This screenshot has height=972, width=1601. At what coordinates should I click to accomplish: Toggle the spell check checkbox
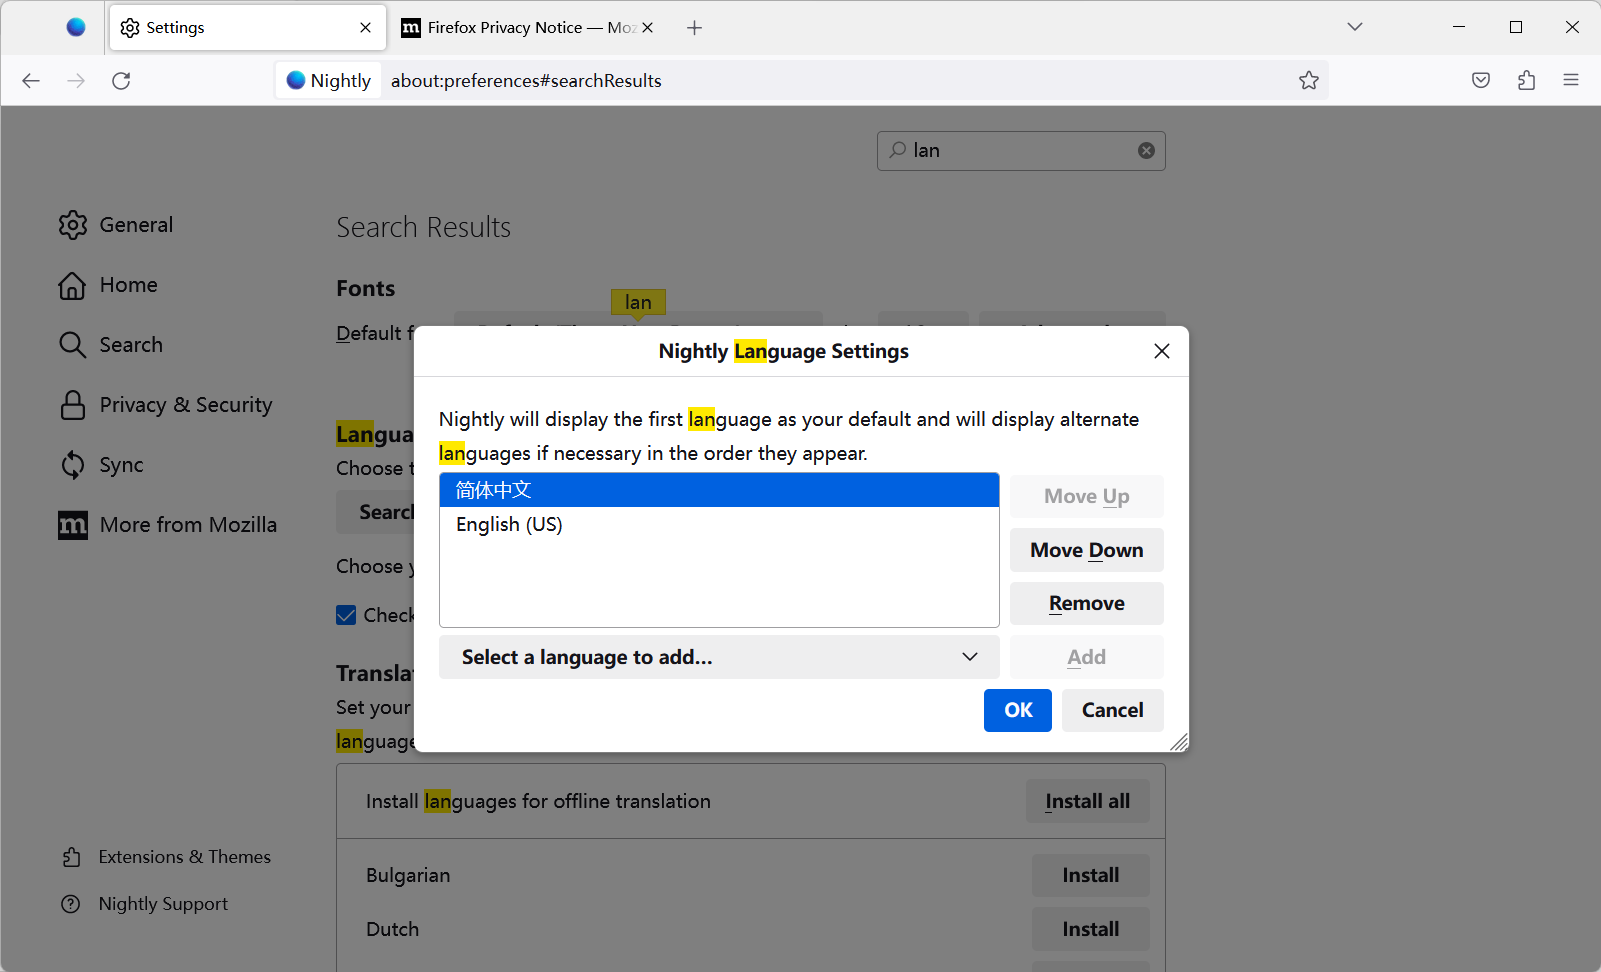346,615
